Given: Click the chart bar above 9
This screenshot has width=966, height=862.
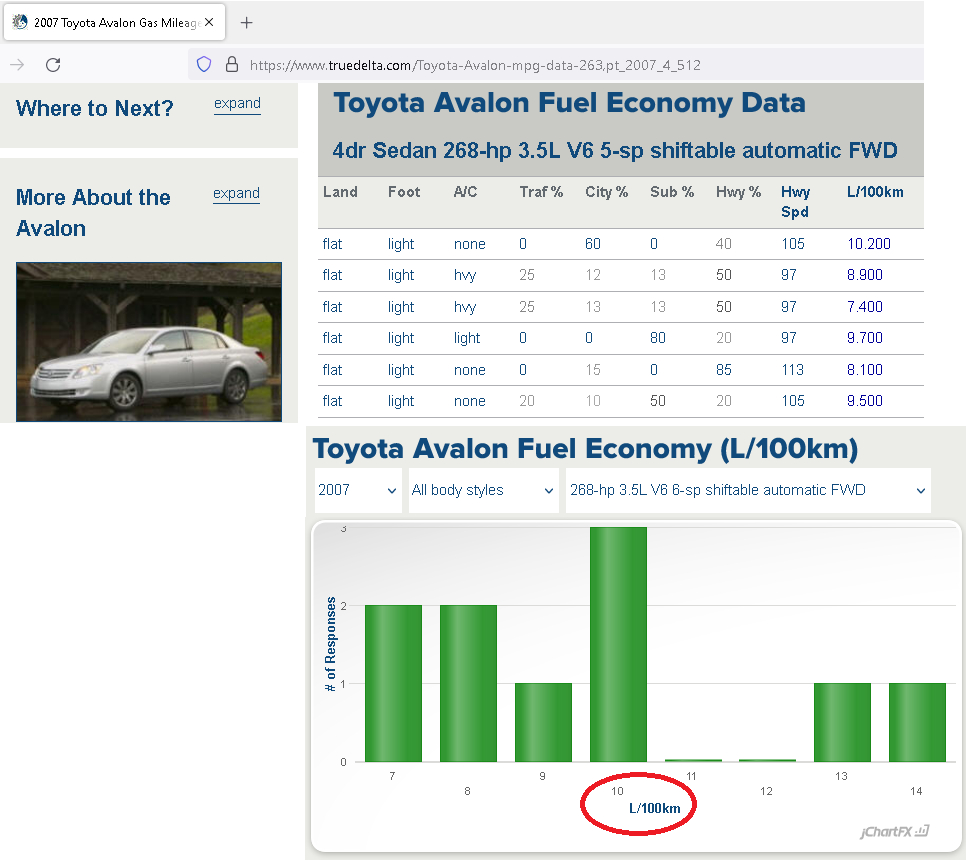Looking at the screenshot, I should [543, 723].
